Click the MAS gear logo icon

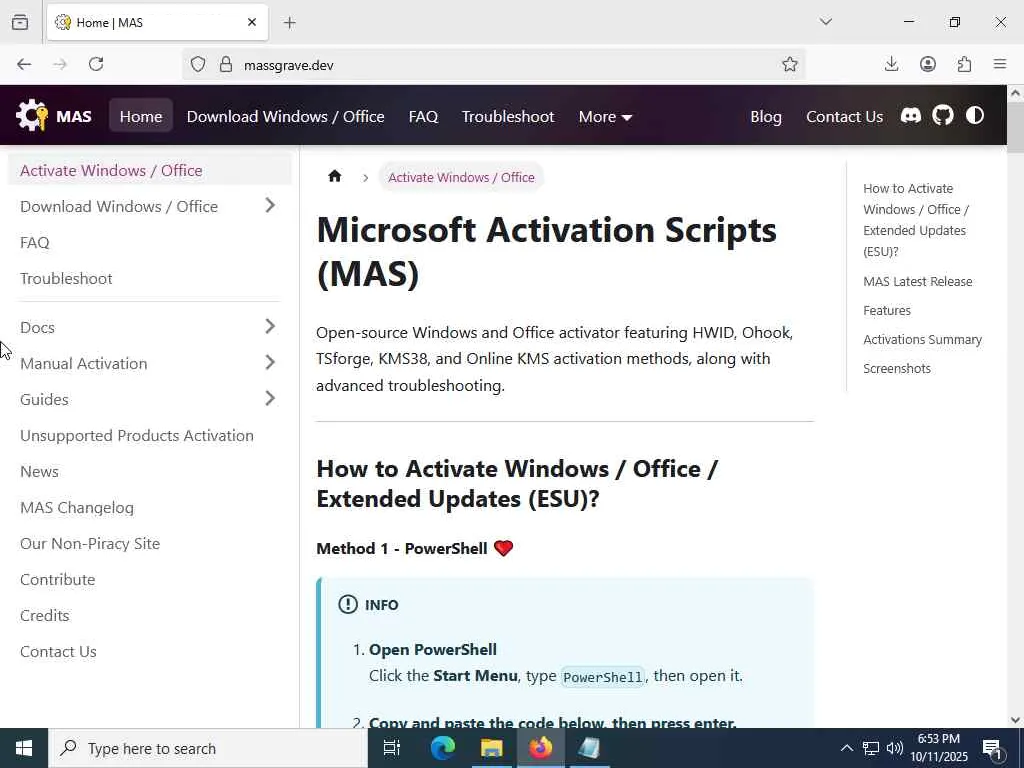[32, 116]
